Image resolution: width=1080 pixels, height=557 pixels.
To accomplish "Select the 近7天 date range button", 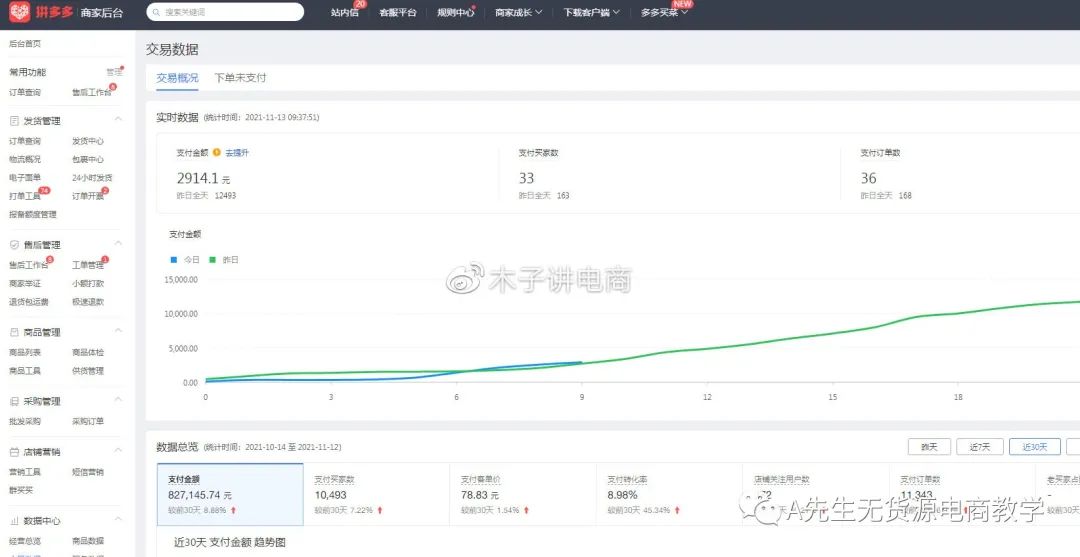I will click(979, 447).
